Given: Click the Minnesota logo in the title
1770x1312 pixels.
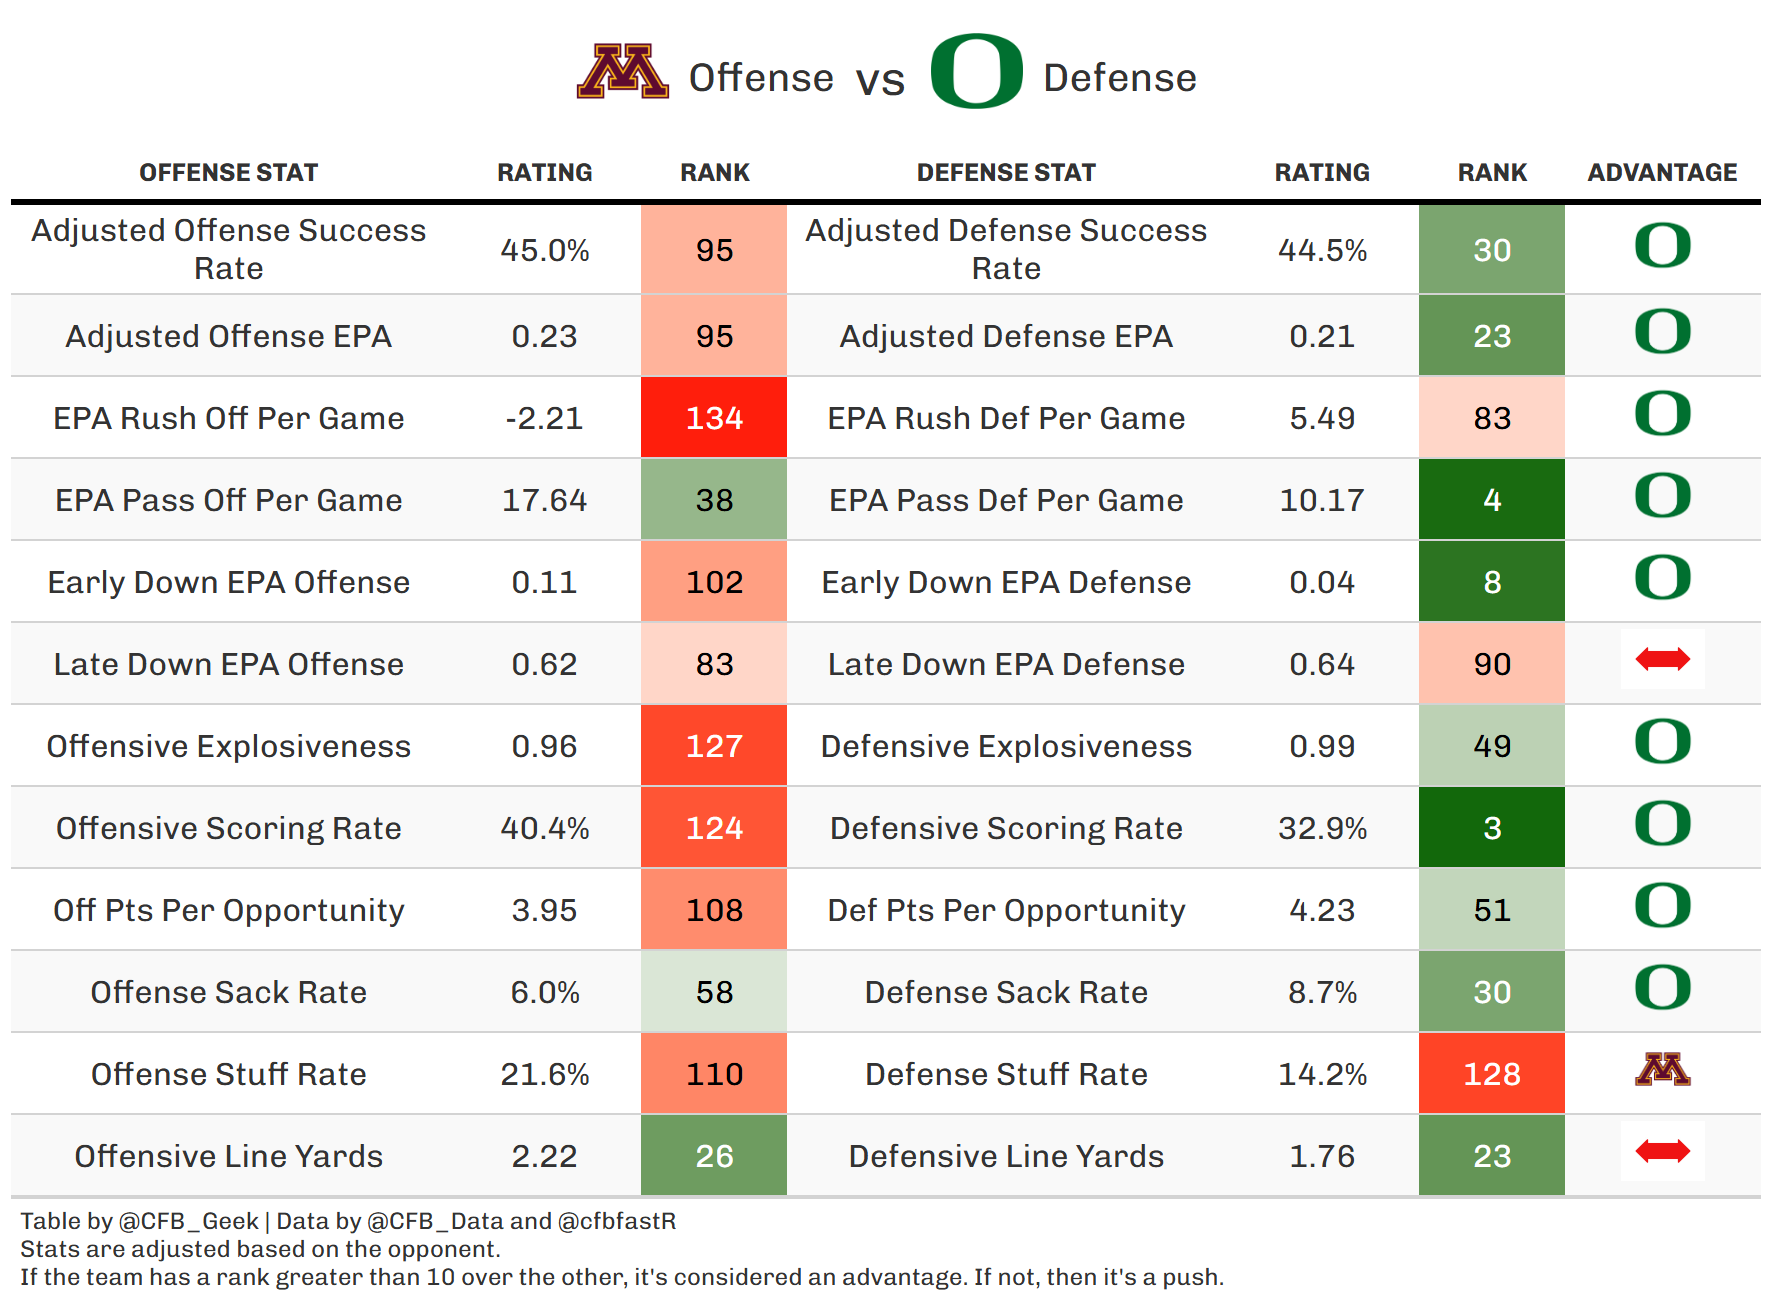Looking at the screenshot, I should coord(622,72).
